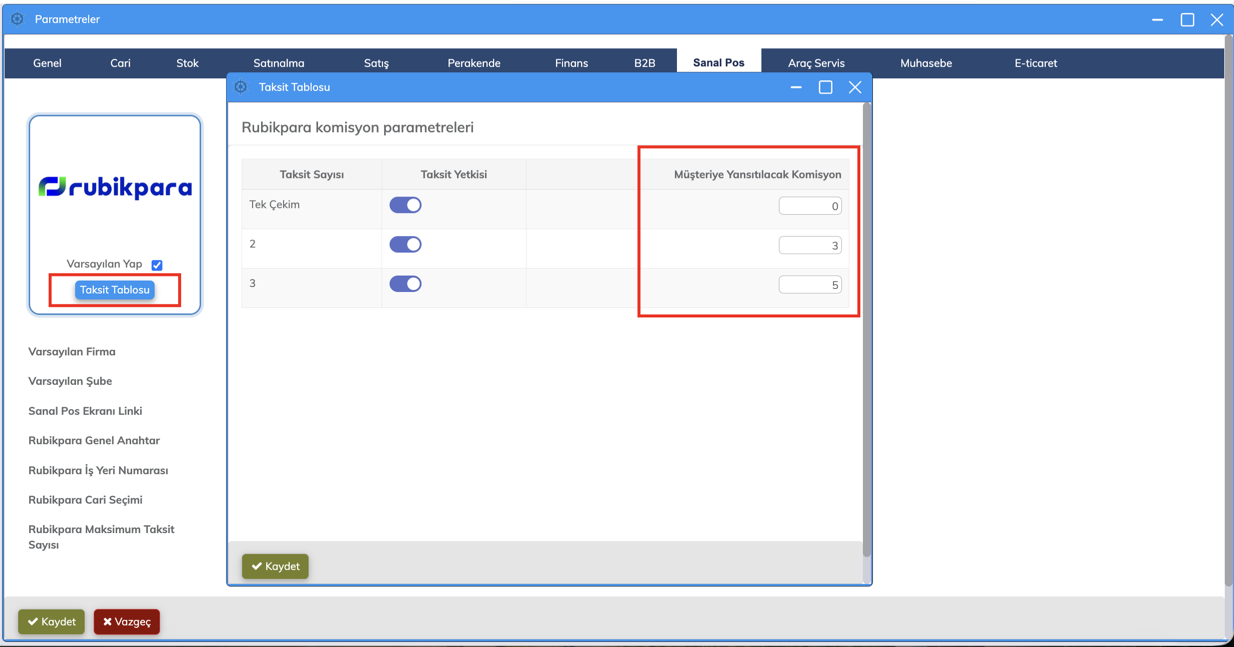The height and width of the screenshot is (647, 1234).
Task: Save the commission table with Kaydet
Action: coord(275,566)
